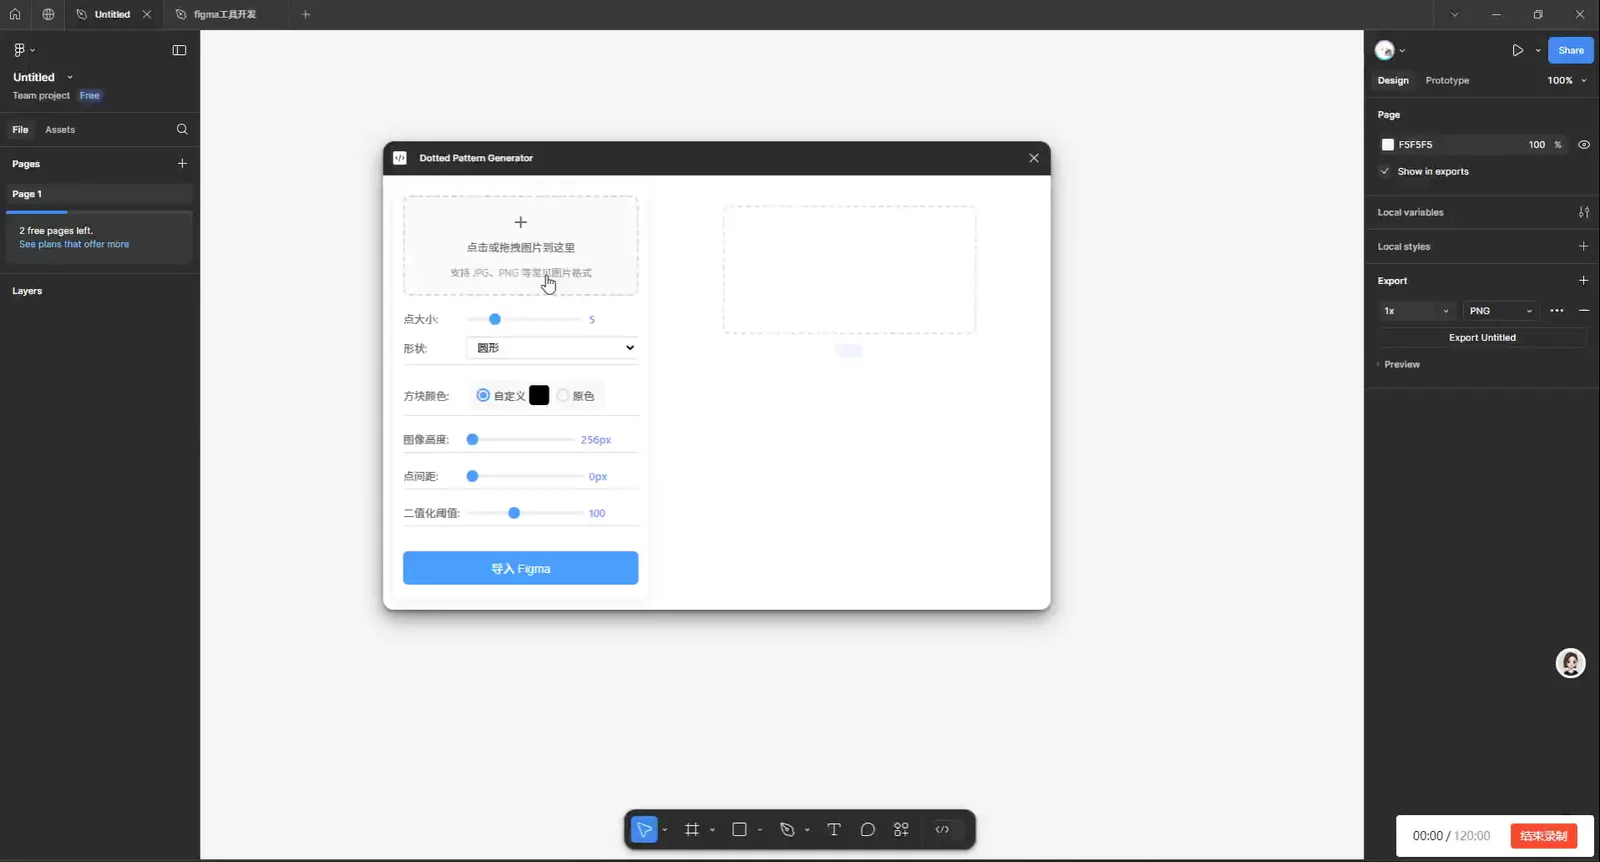Open the 1x export scale dropdown
This screenshot has height=862, width=1600.
pos(1416,311)
